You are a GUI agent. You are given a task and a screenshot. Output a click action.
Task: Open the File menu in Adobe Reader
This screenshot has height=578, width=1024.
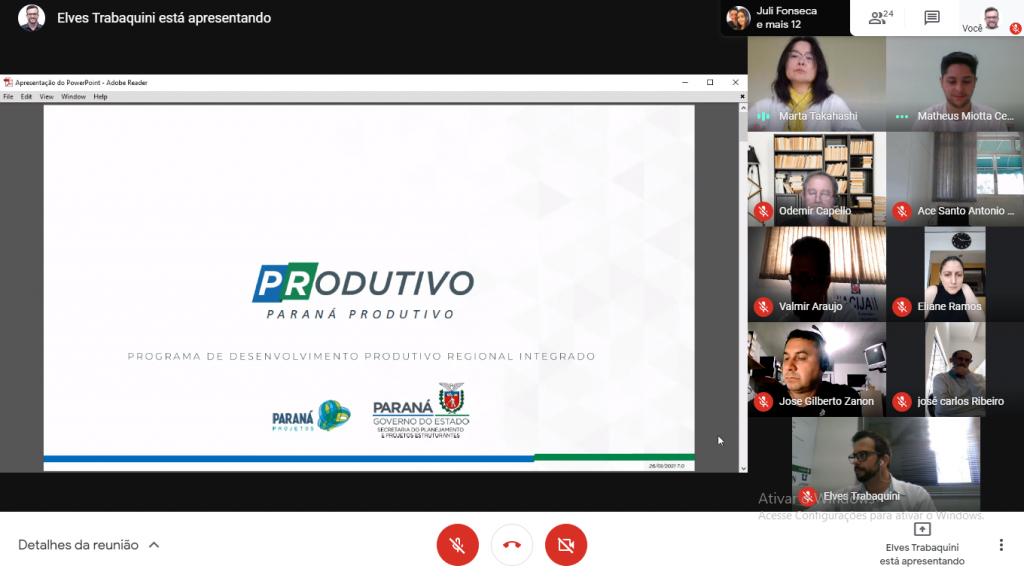tap(8, 97)
